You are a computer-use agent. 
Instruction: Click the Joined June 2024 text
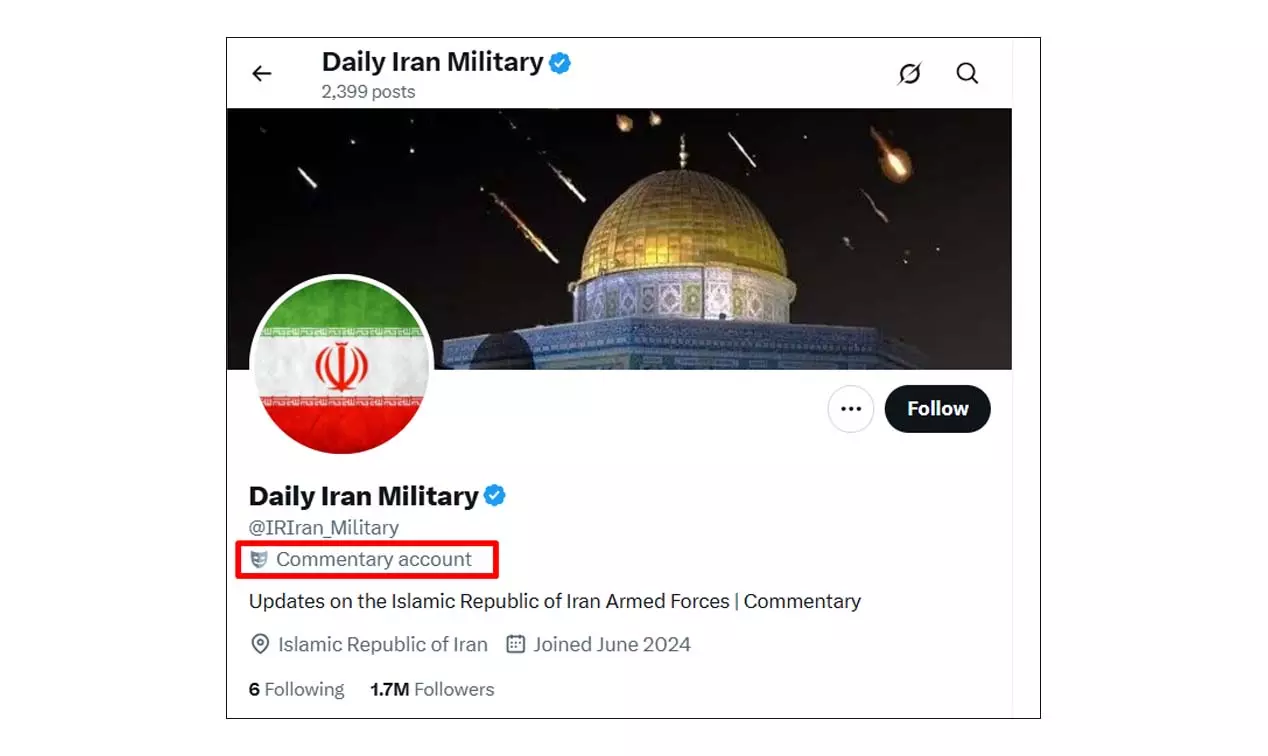[x=612, y=644]
